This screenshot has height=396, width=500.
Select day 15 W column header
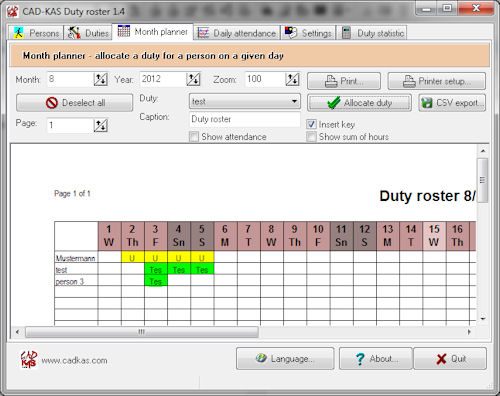434,236
